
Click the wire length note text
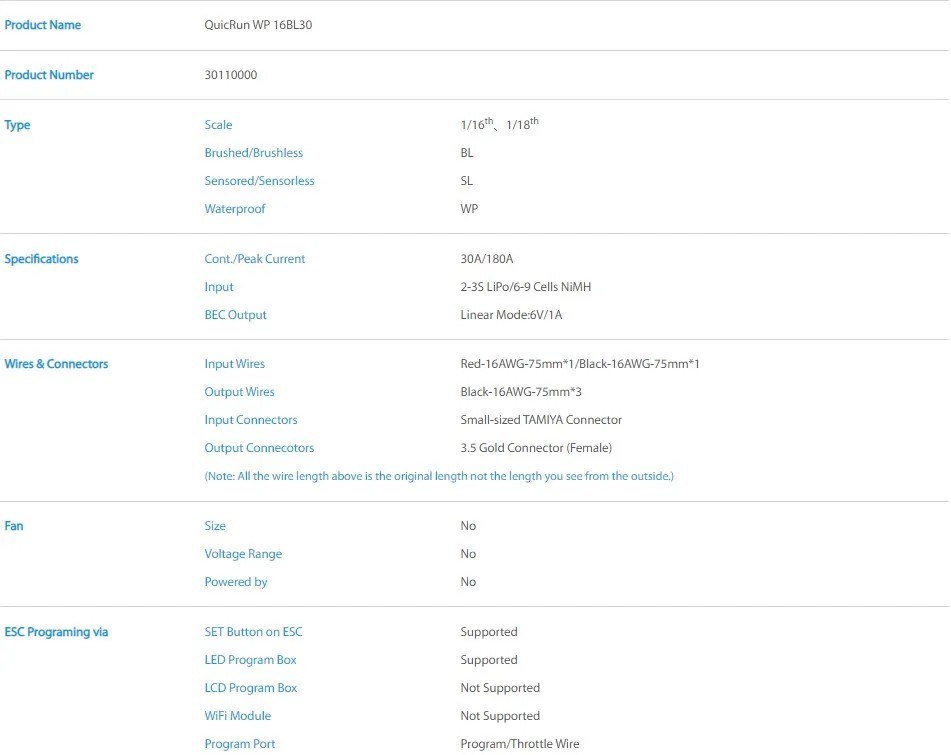point(439,476)
